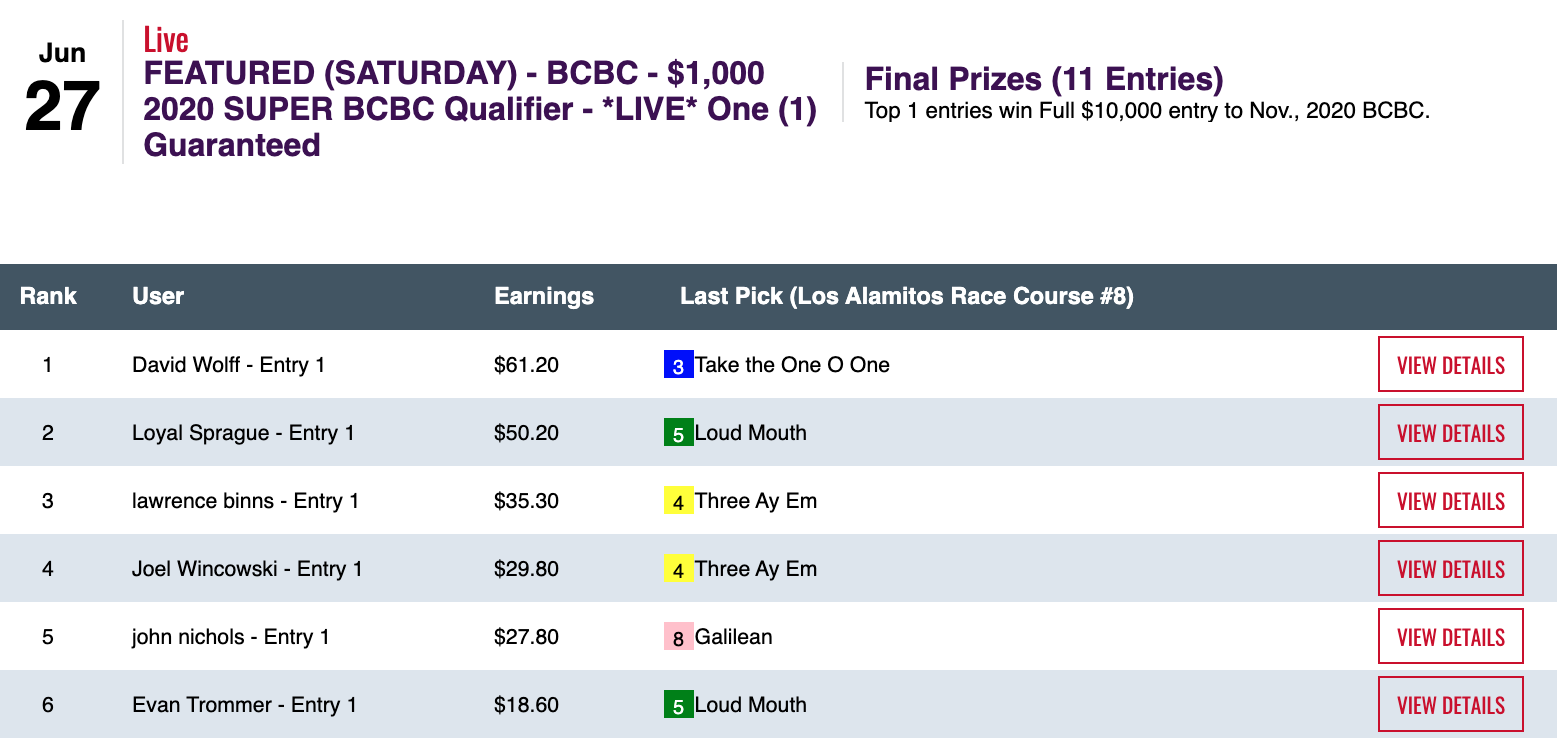Click yellow 4 badge in lawrence binns row
Viewport: 1557px width, 740px height.
[678, 502]
